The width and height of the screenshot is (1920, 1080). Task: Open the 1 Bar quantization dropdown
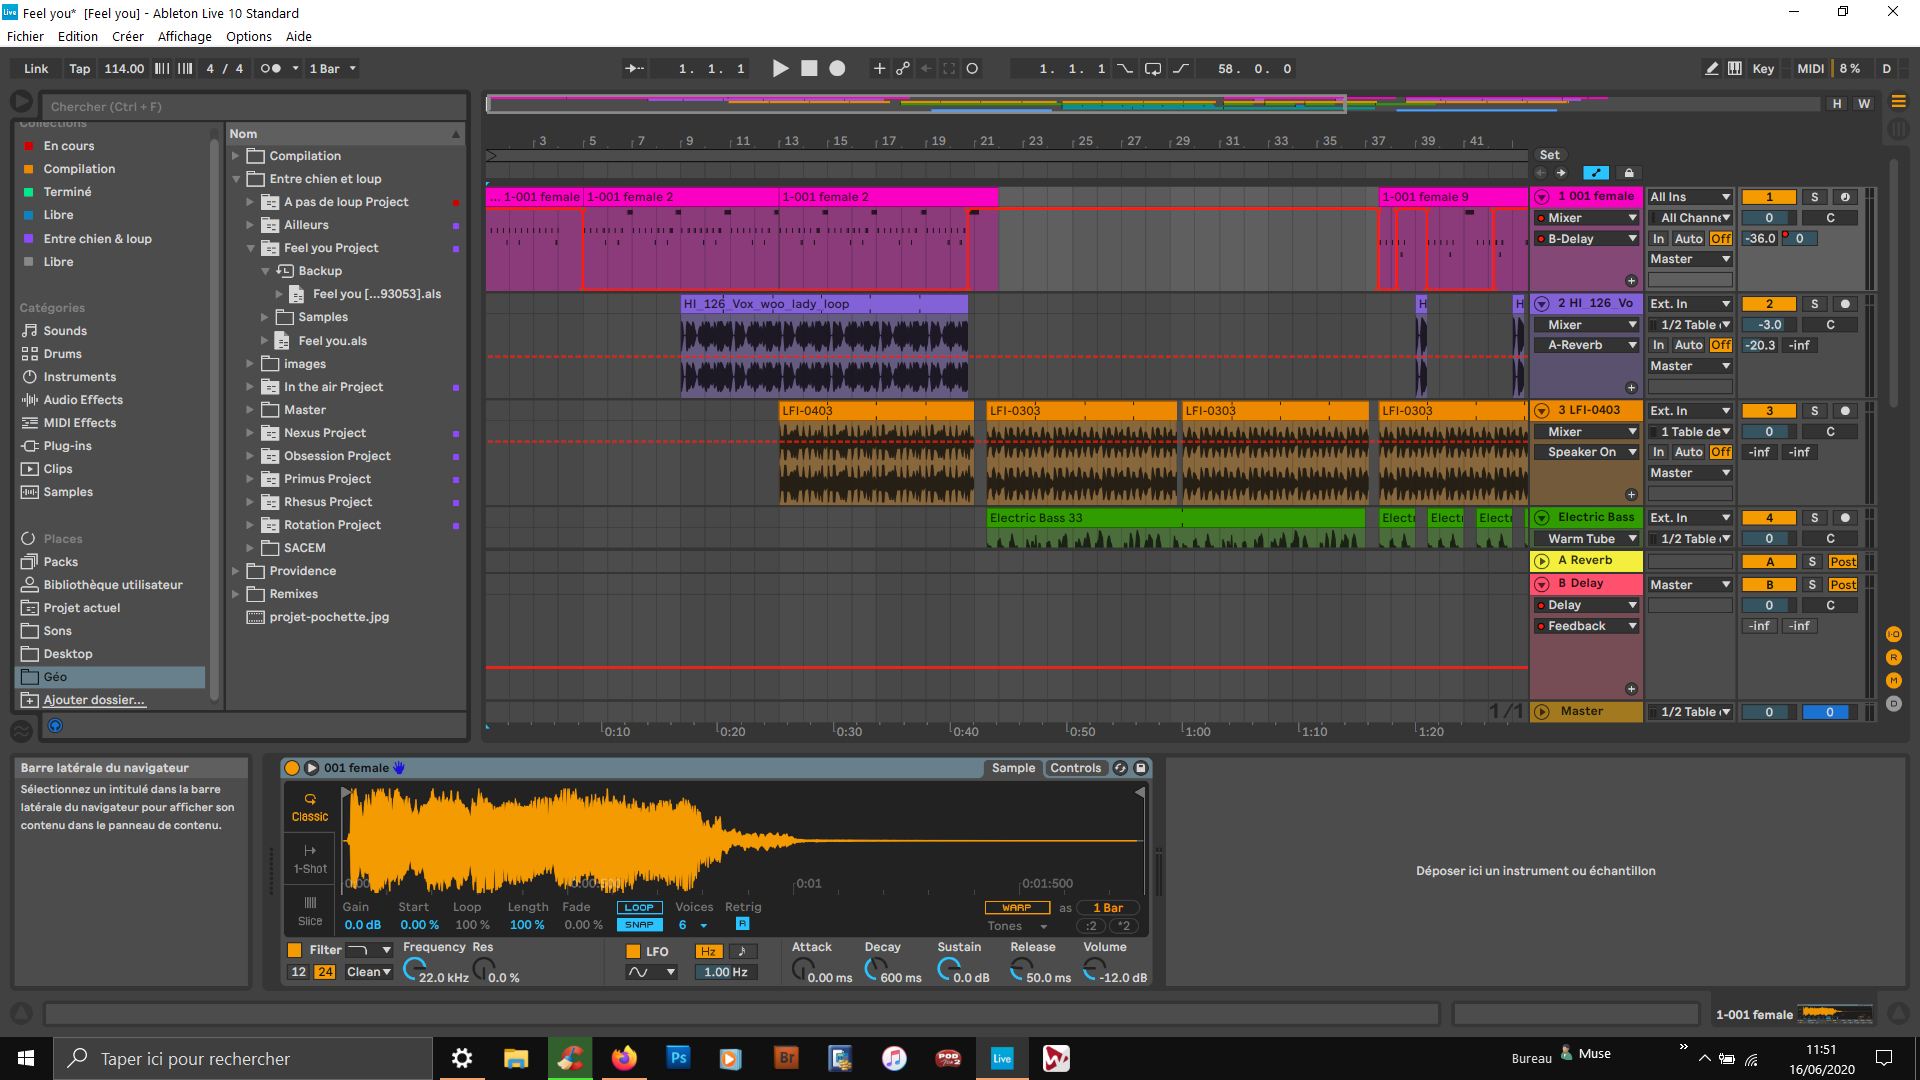(x=331, y=68)
